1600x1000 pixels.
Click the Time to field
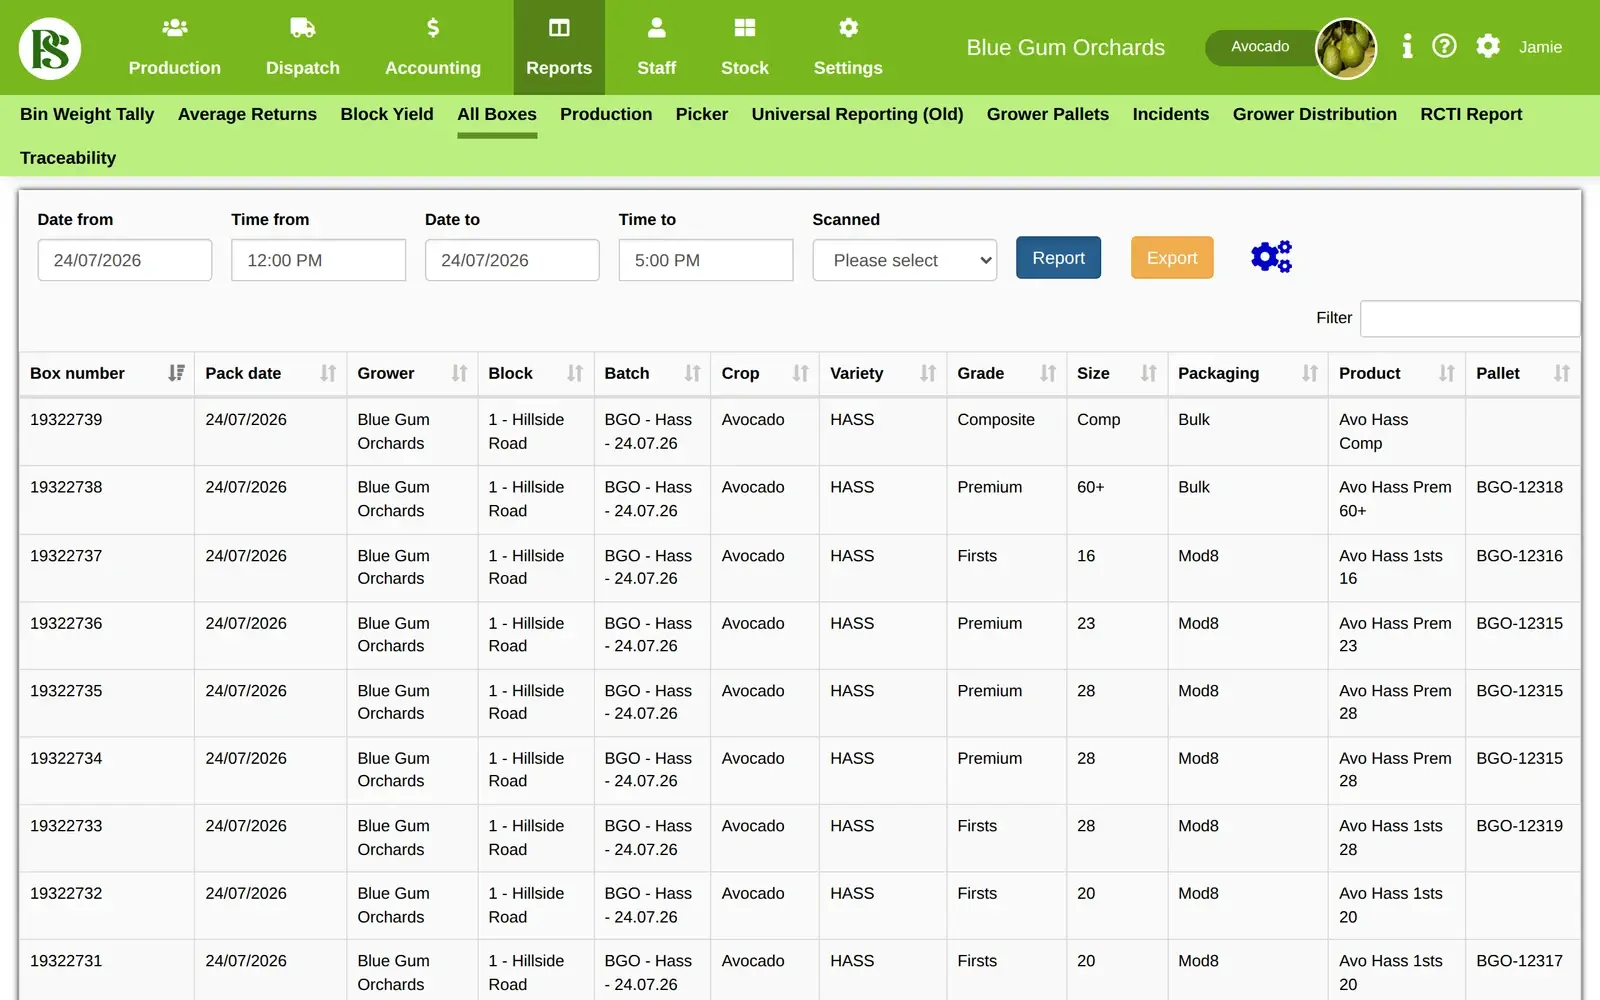(706, 260)
